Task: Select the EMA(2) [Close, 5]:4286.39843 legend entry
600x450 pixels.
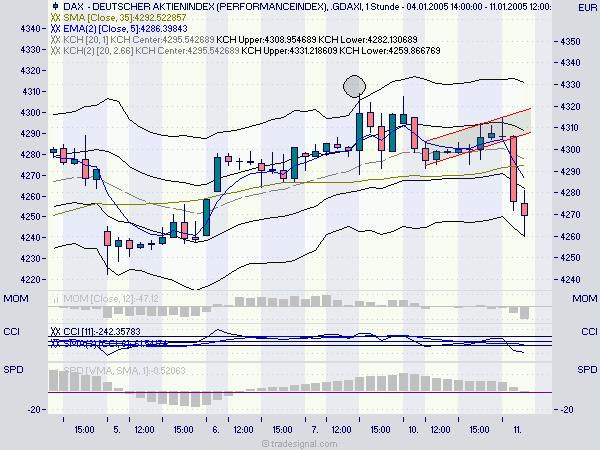Action: click(x=125, y=29)
